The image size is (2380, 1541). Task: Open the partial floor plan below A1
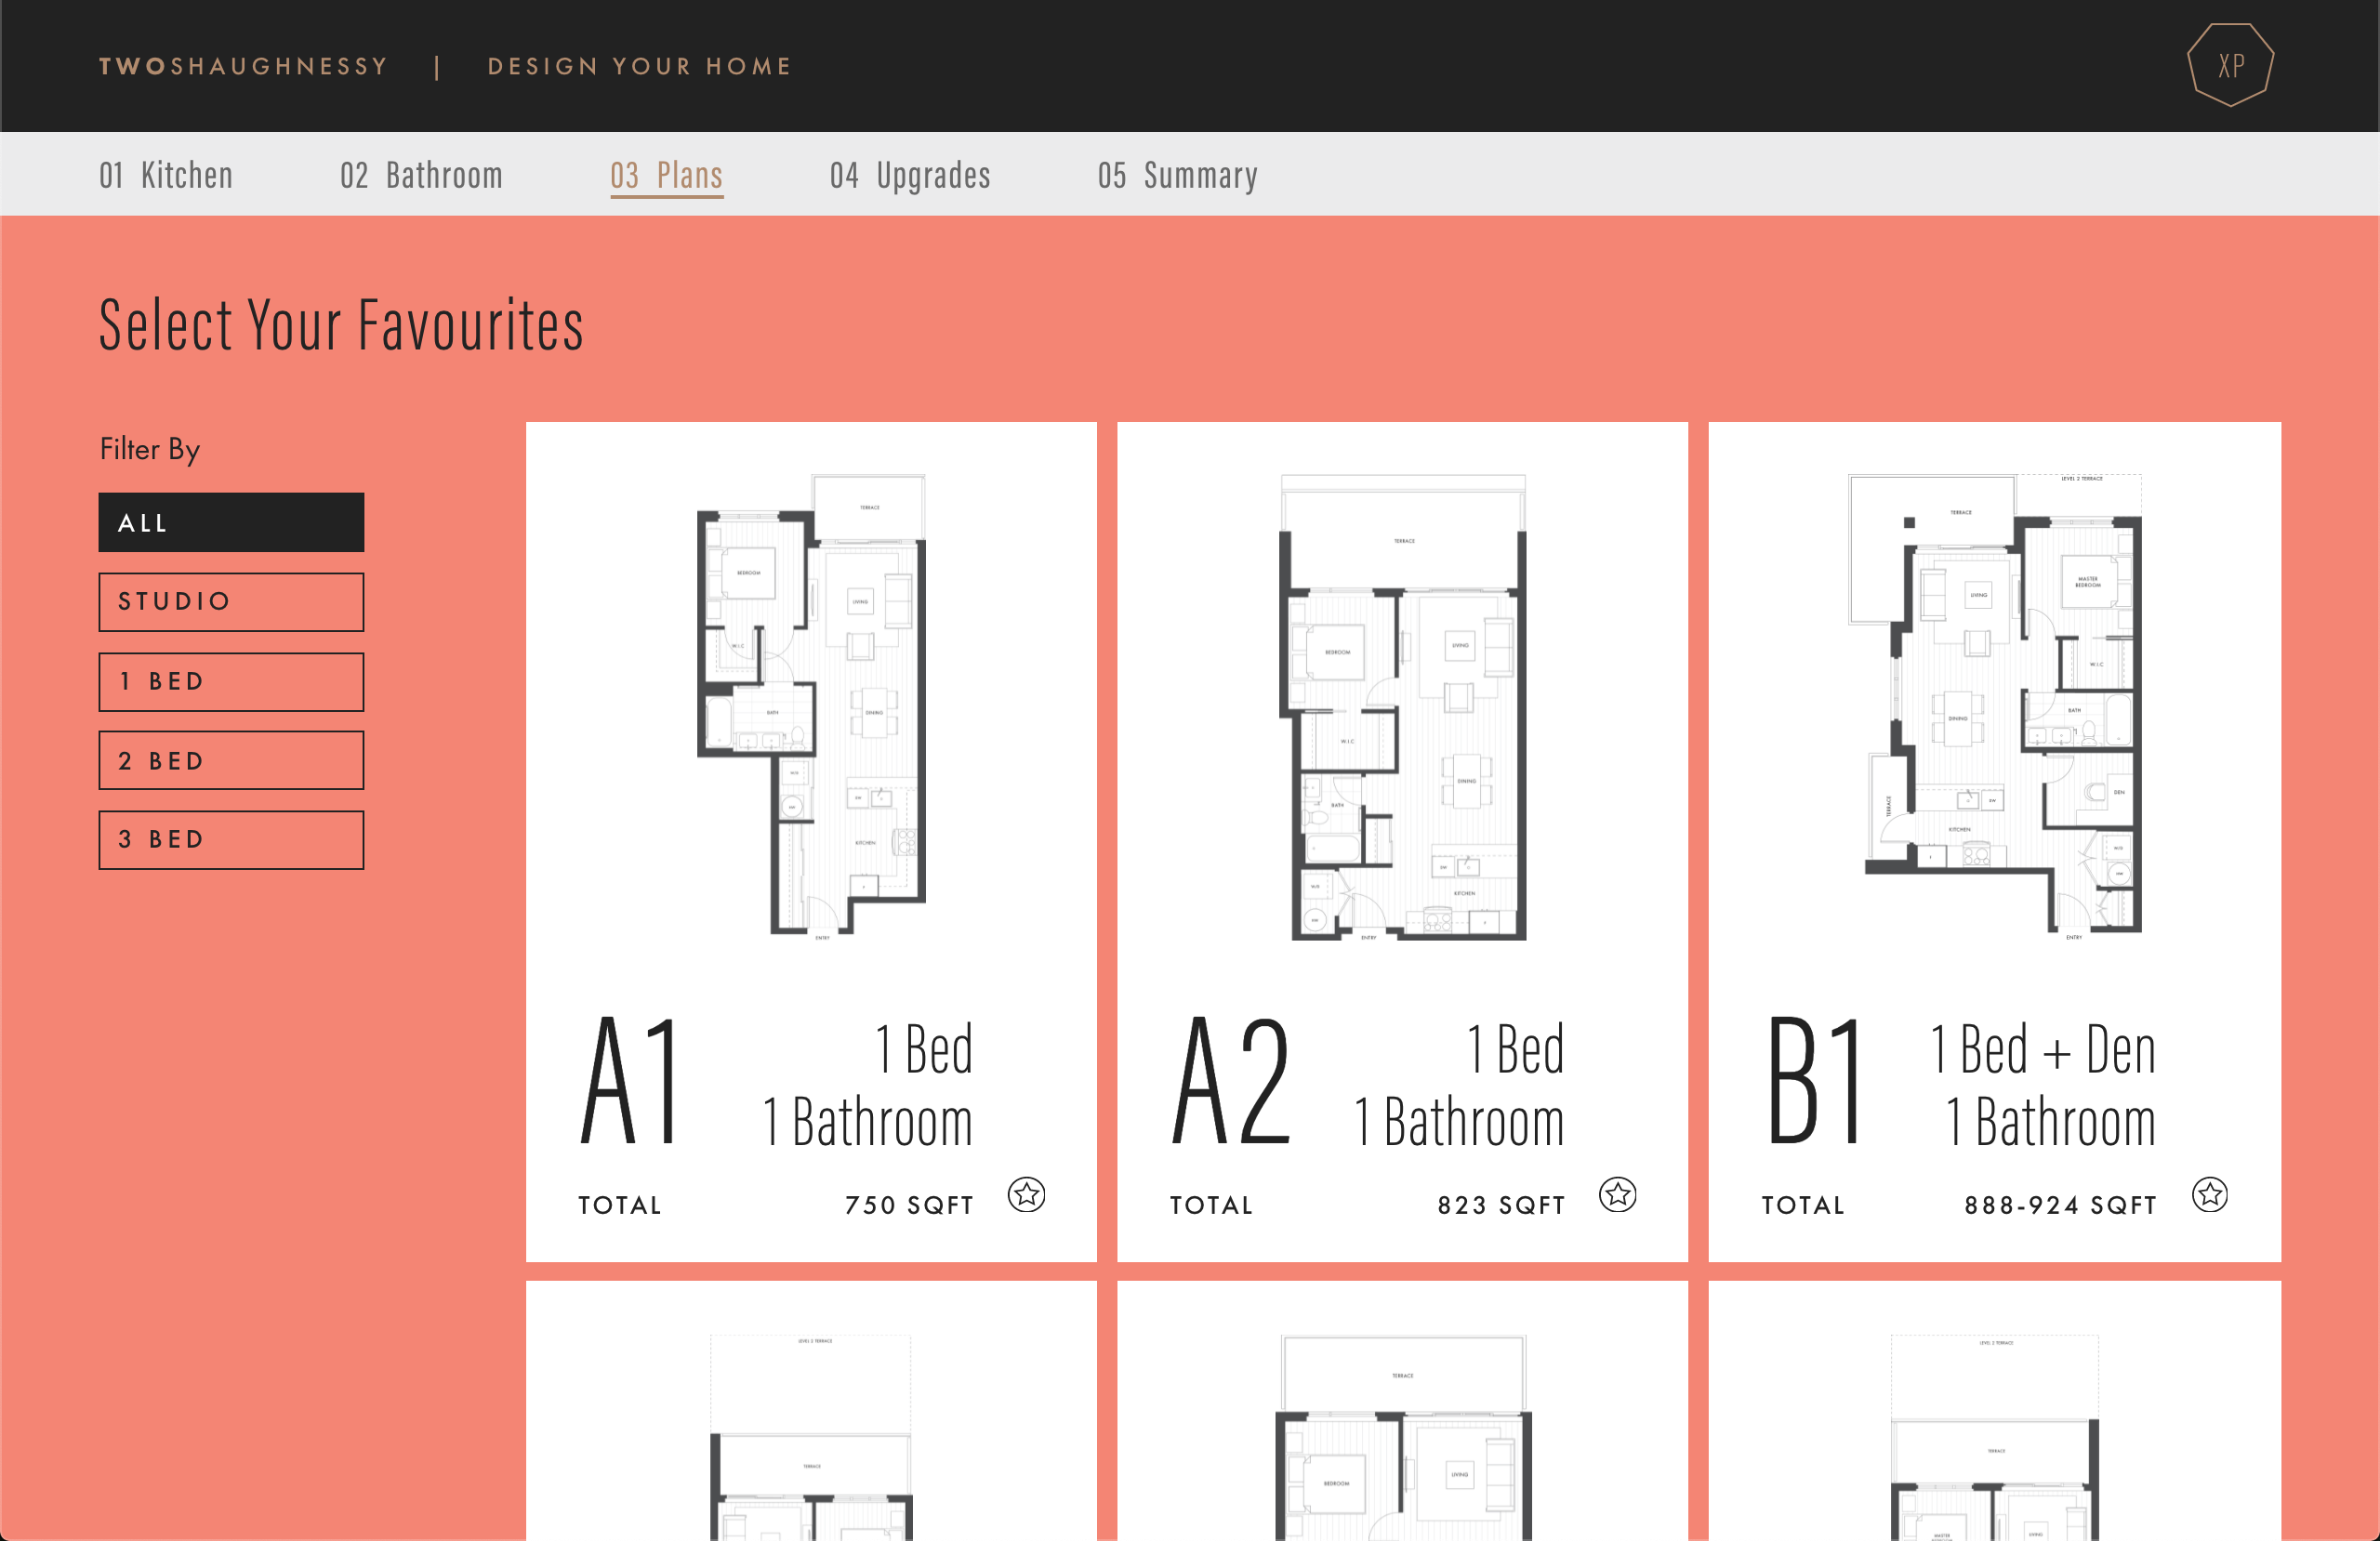click(811, 1437)
